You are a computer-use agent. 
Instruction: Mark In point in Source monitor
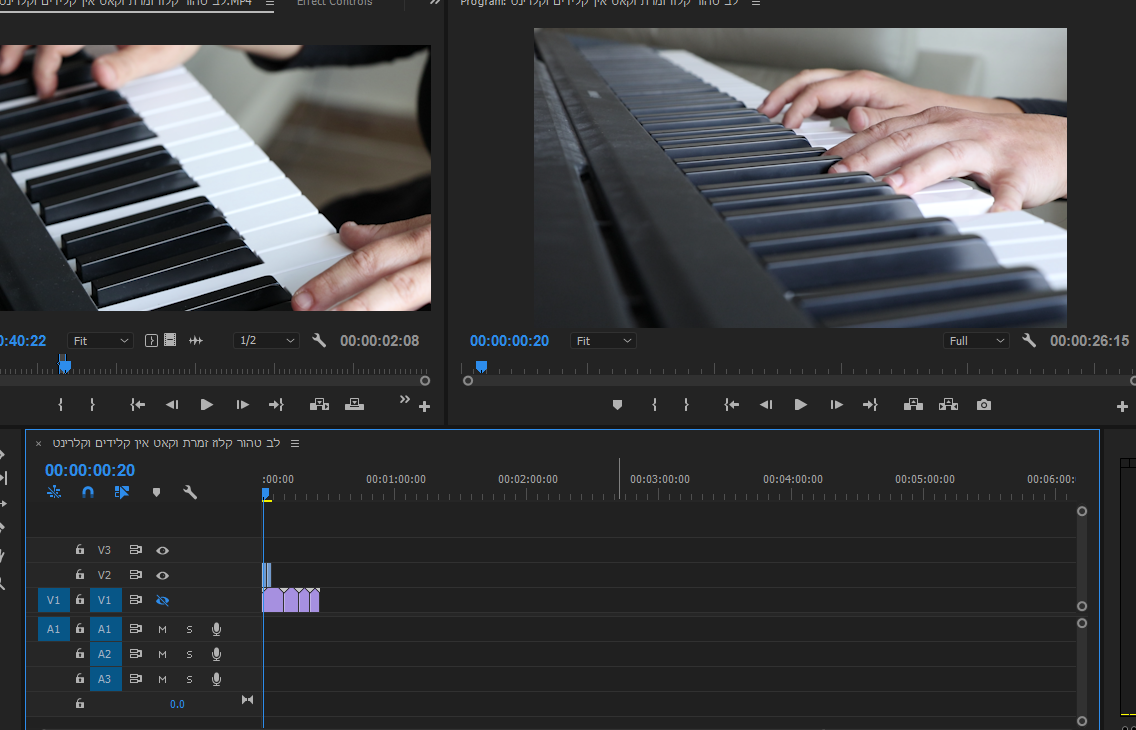[61, 405]
